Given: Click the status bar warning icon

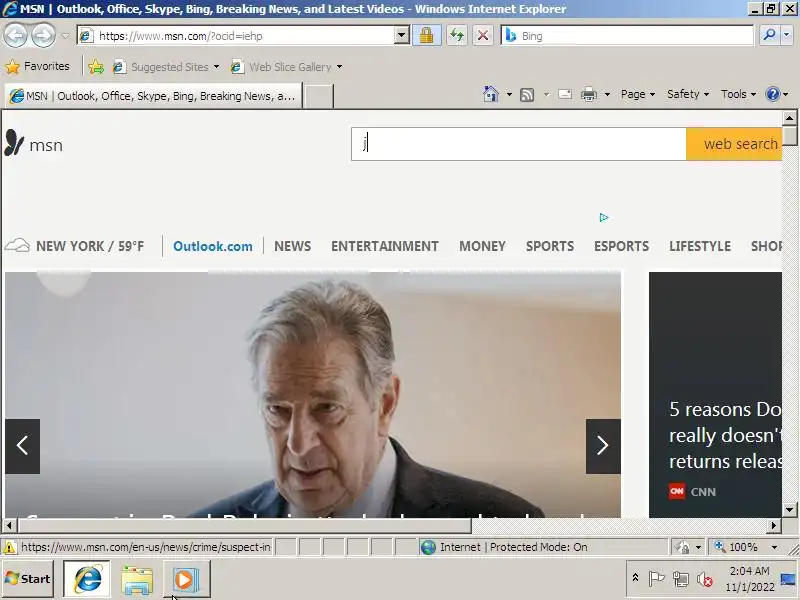Looking at the screenshot, I should [x=9, y=547].
